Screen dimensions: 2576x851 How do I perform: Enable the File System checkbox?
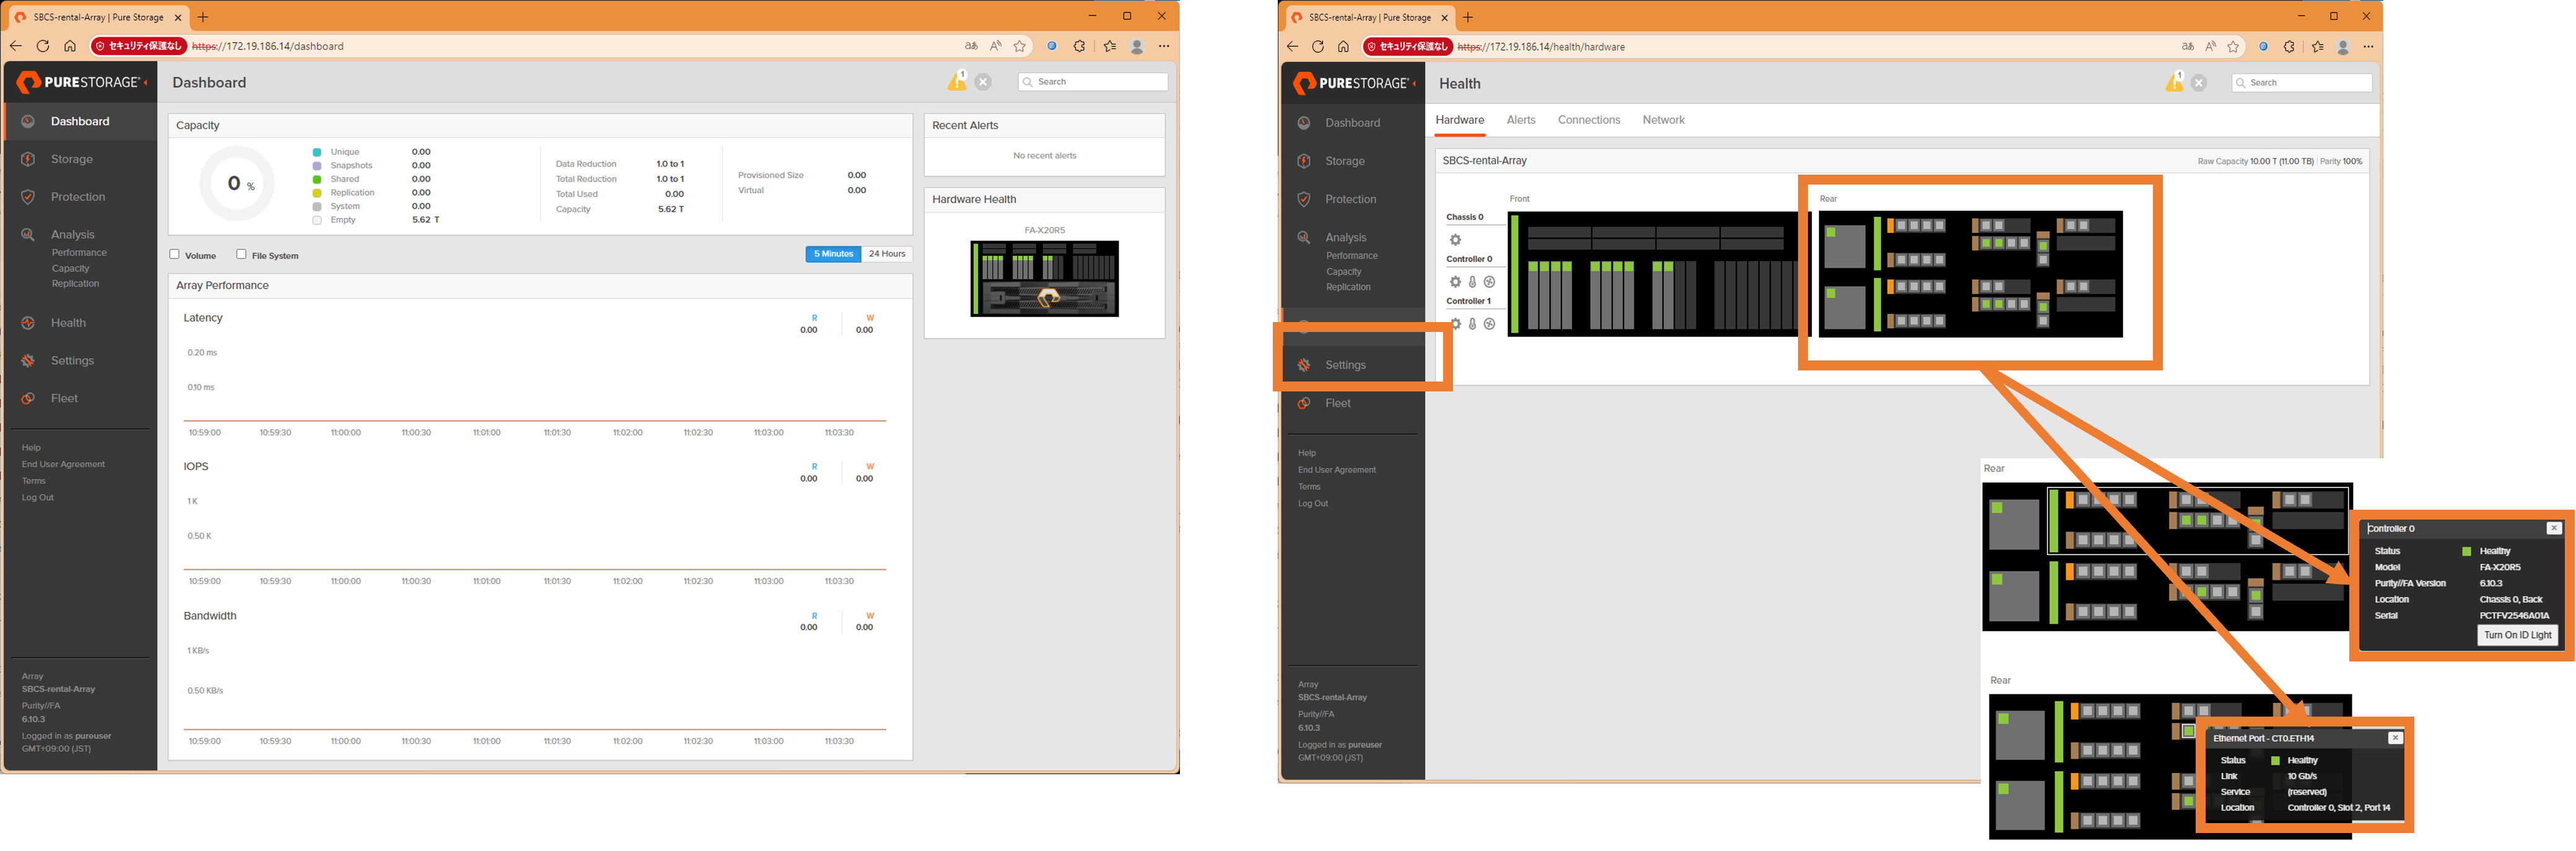241,254
